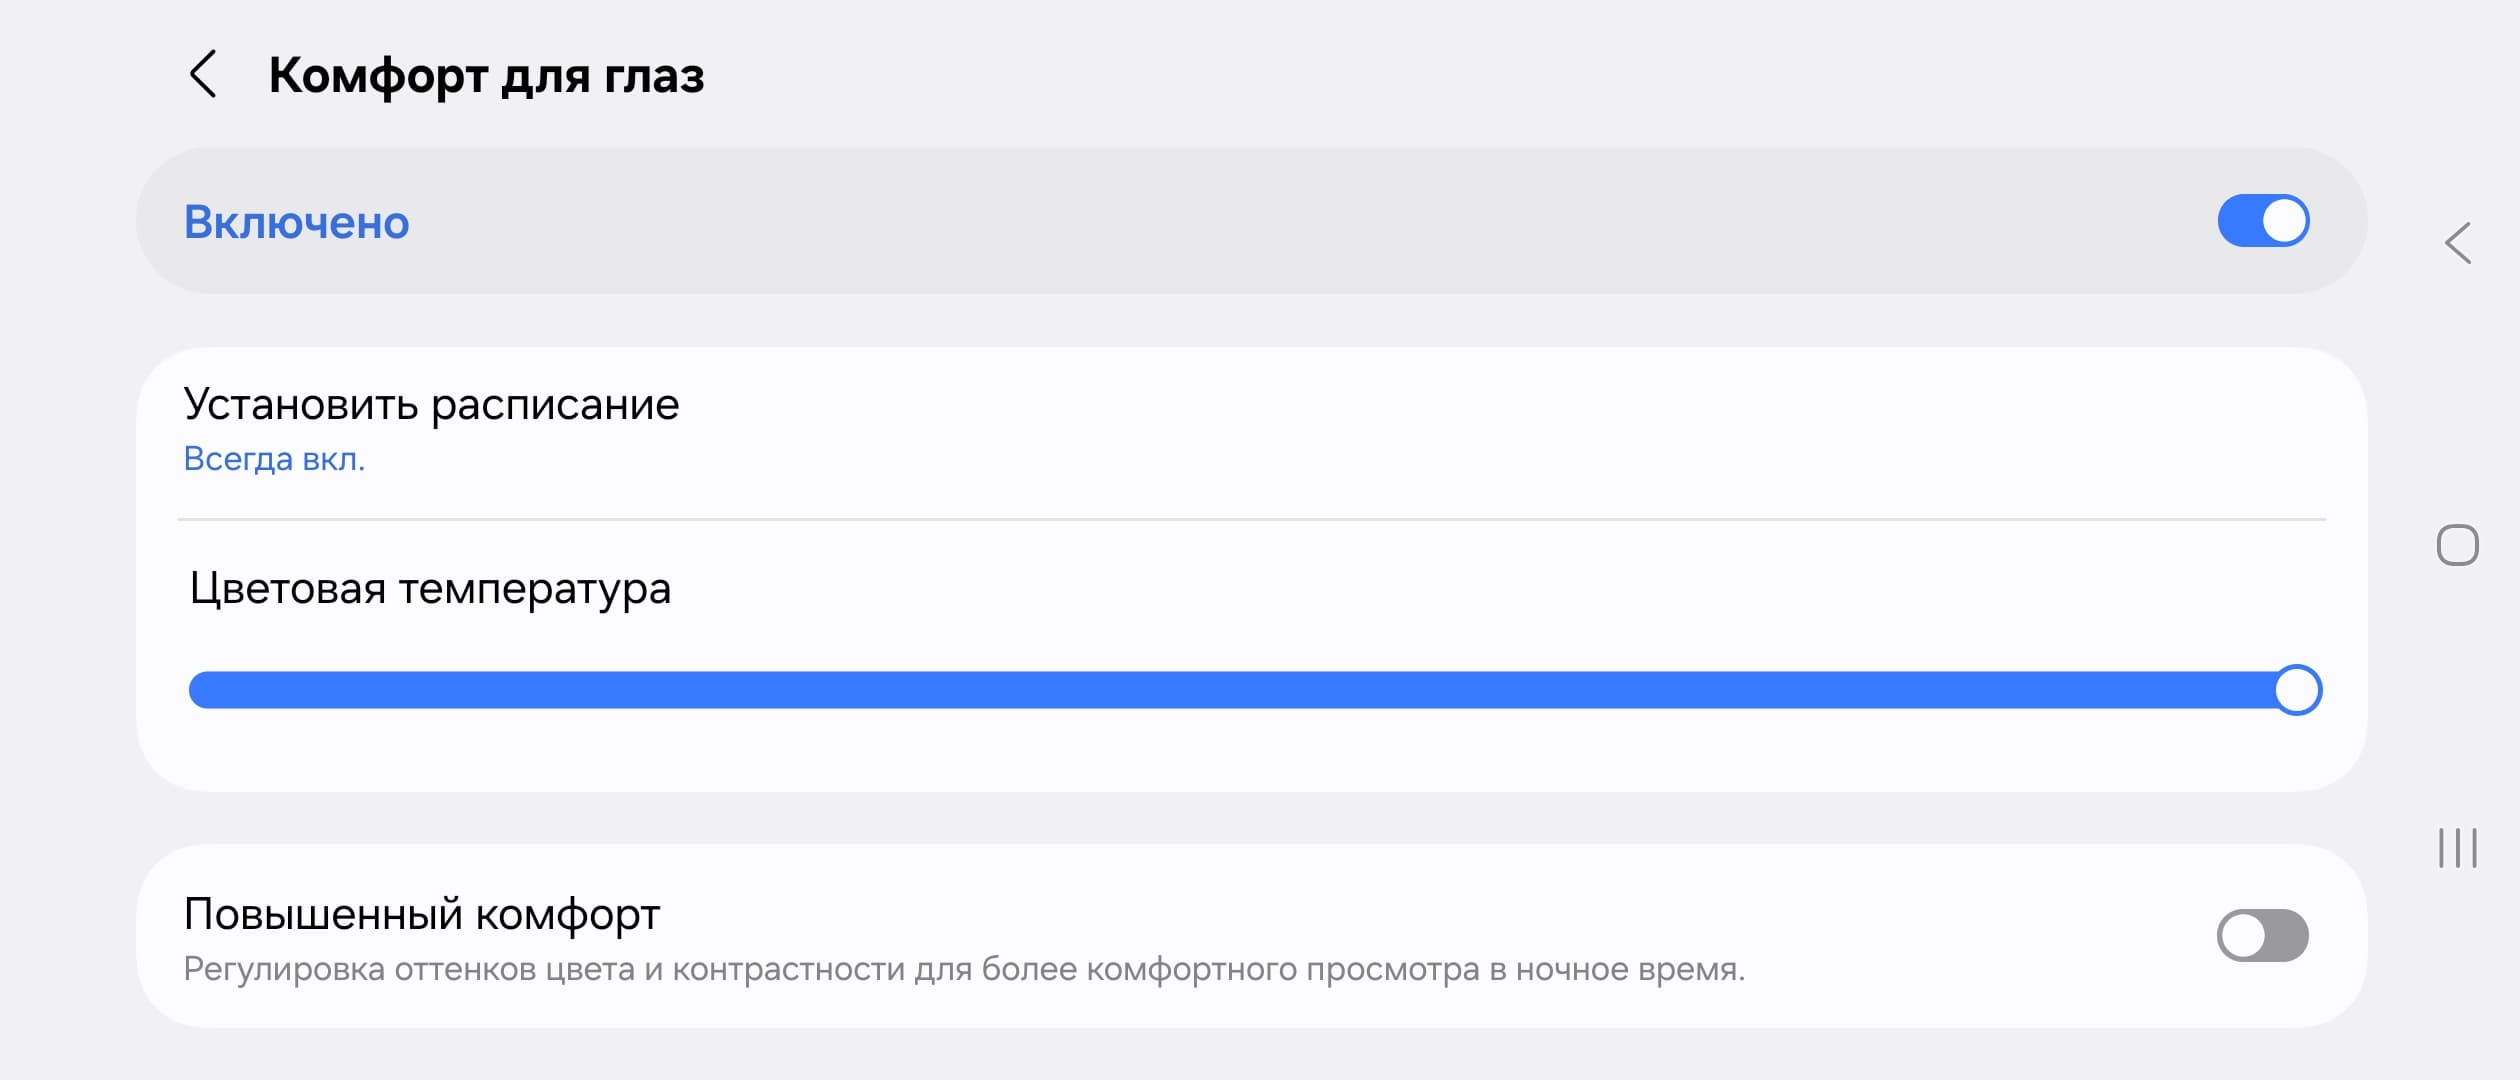Click the "Комфорт для глаз" page title

pos(486,75)
